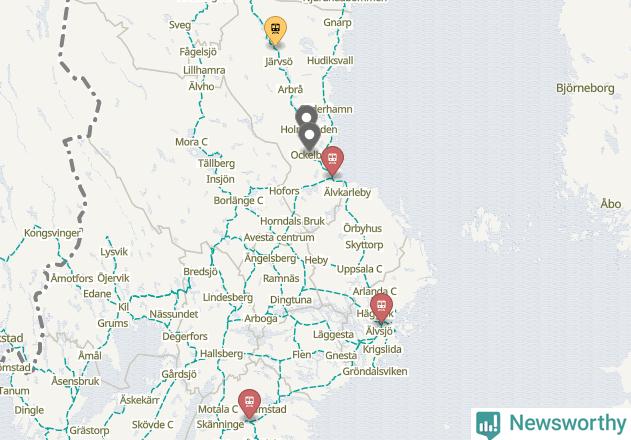Open the Newsworthy chart logo icon
Image resolution: width=631 pixels, height=440 pixels.
(x=488, y=424)
